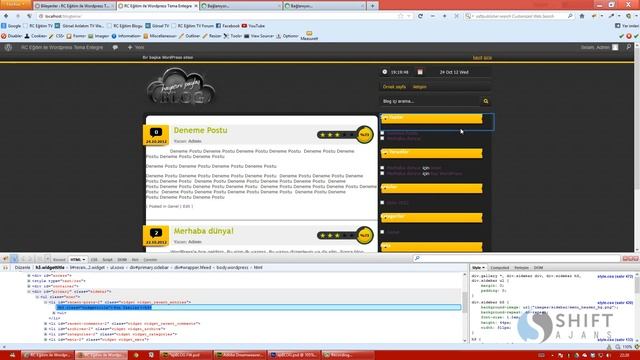The width and height of the screenshot is (640, 360).
Task: Open Web Developer Disable menu
Action: [x=11, y=36]
